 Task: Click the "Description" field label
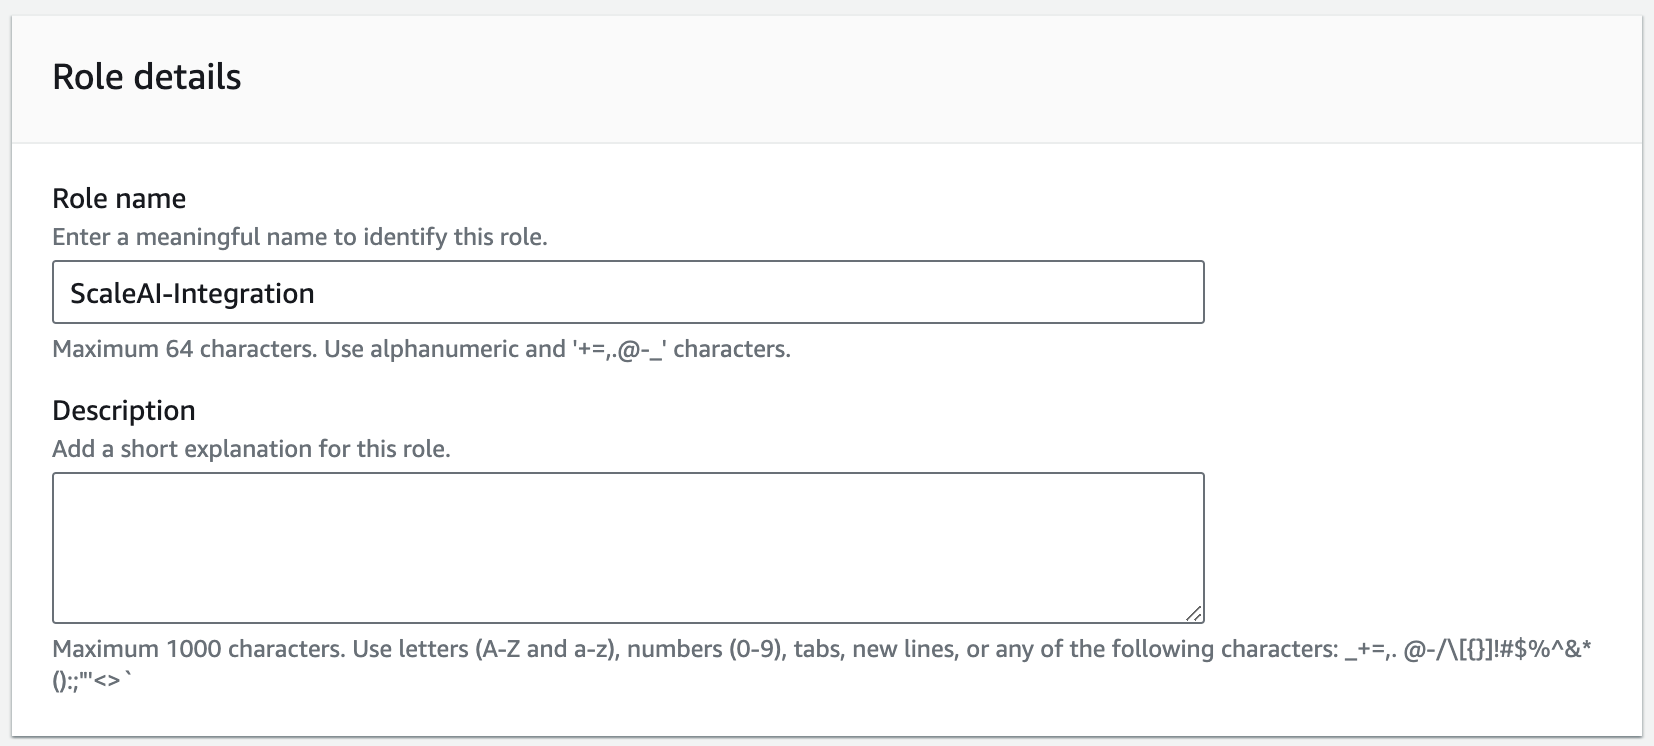tap(124, 410)
